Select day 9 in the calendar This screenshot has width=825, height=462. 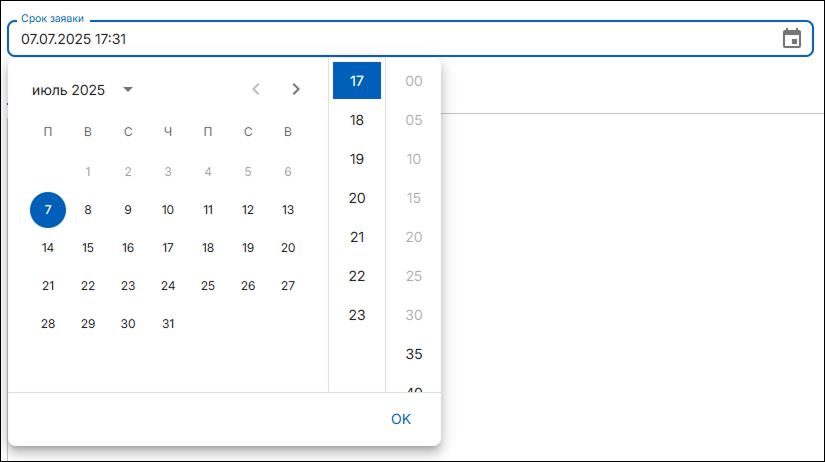[x=128, y=210]
